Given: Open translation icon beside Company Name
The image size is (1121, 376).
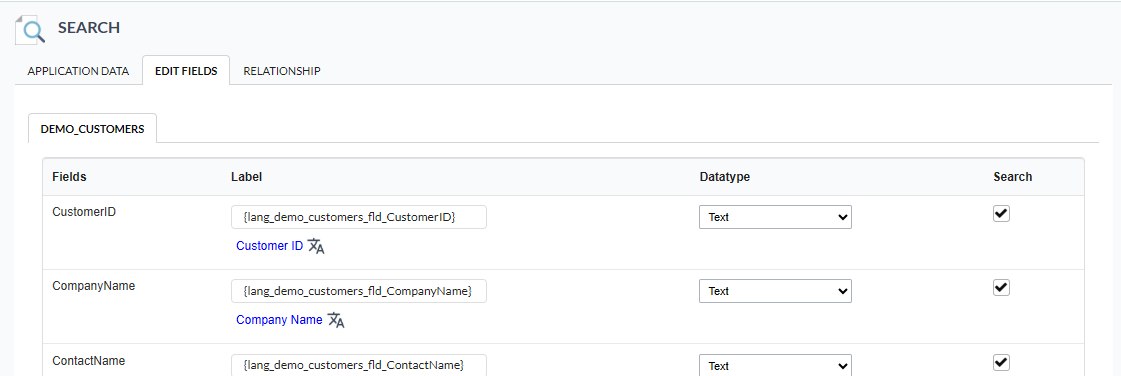Looking at the screenshot, I should [336, 320].
